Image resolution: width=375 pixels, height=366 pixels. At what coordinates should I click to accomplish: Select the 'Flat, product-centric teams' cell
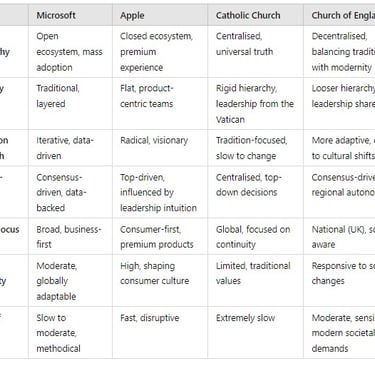160,104
